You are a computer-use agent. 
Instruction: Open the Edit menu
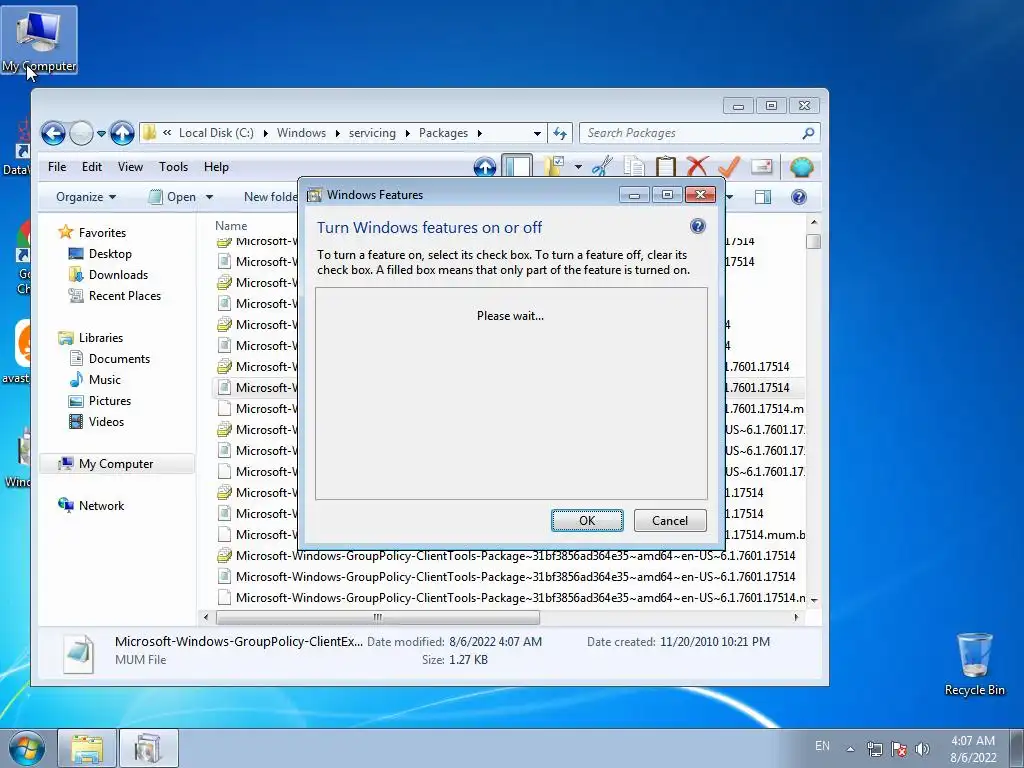[91, 167]
